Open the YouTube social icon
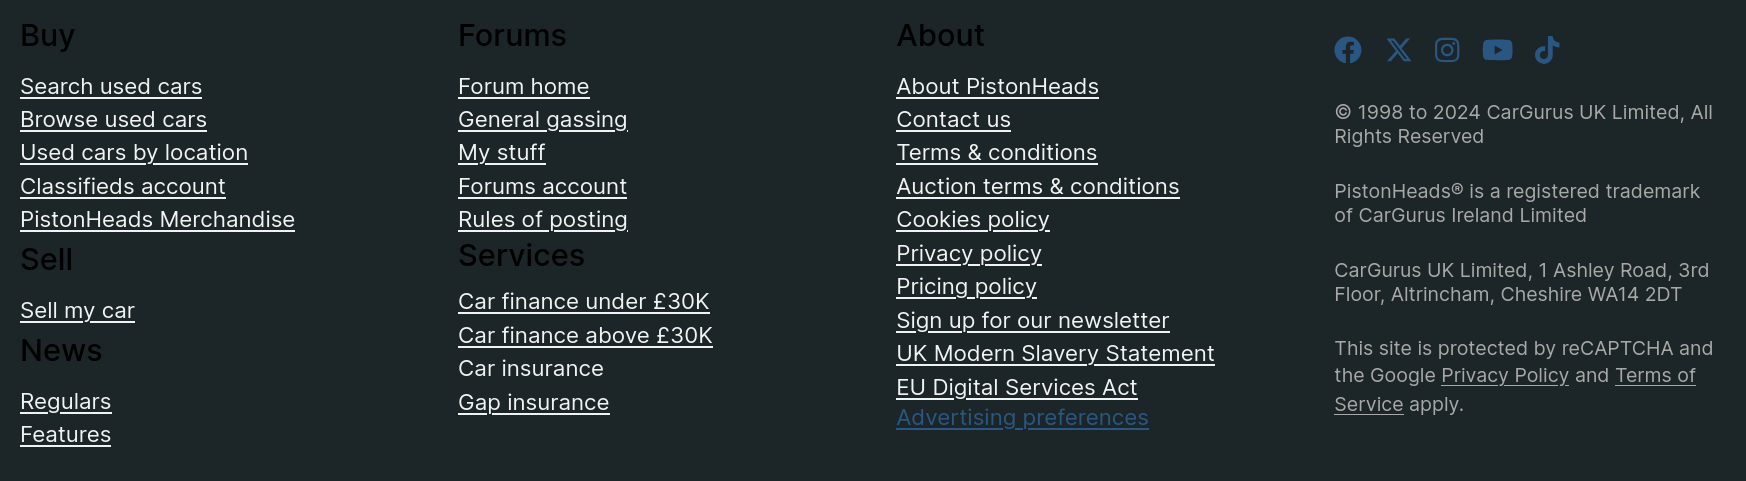Viewport: 1746px width, 481px height. (1497, 50)
